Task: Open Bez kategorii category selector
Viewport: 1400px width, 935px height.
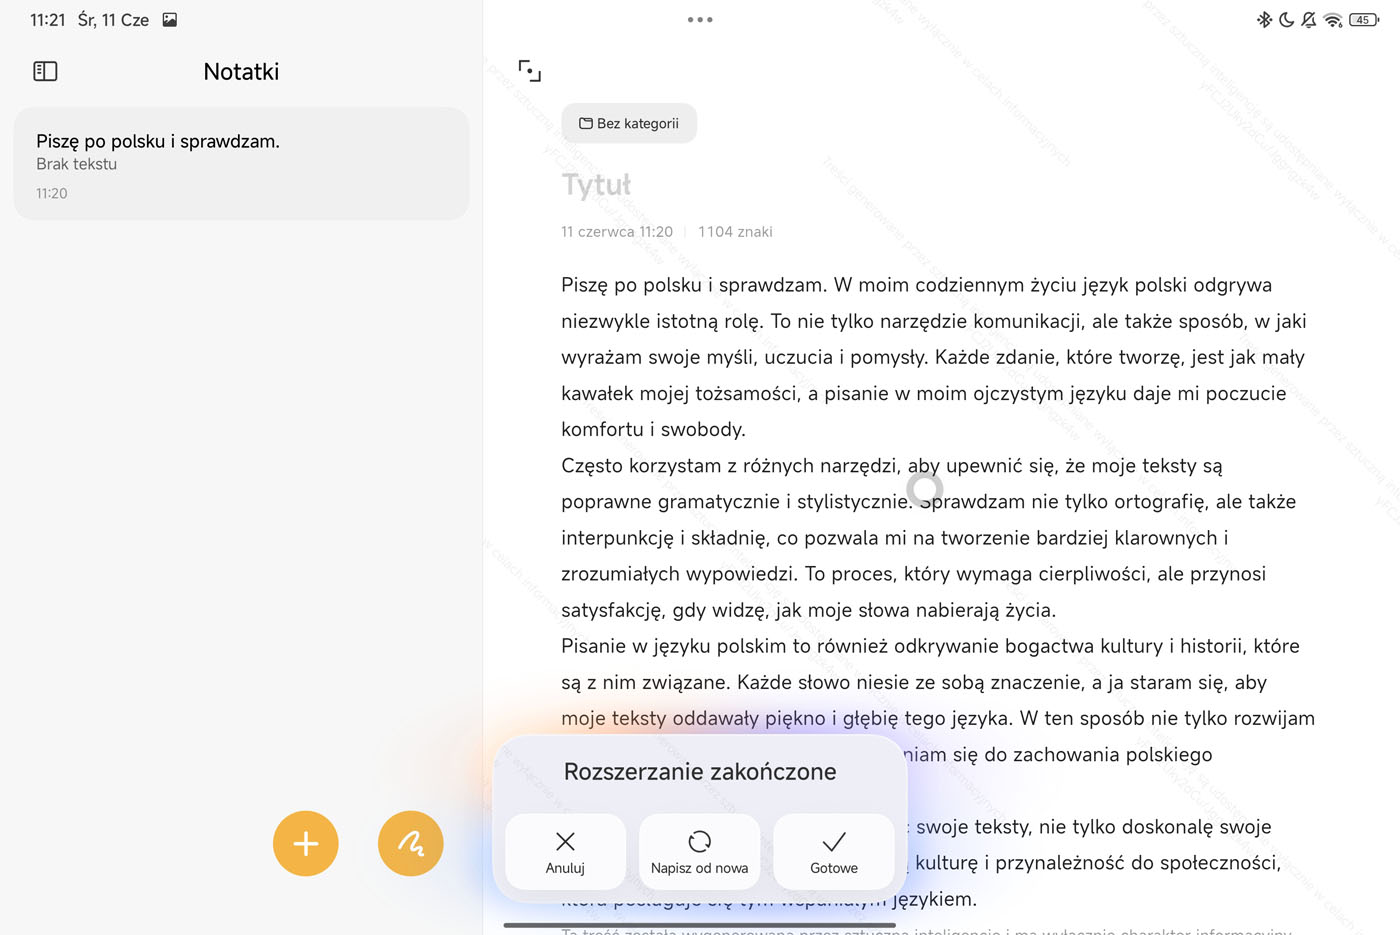Action: coord(629,123)
